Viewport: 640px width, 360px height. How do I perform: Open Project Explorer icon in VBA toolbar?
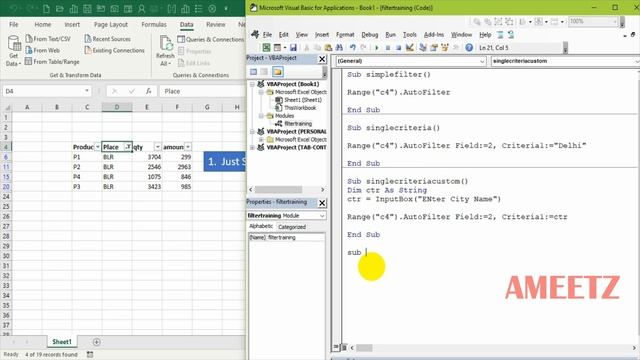click(423, 48)
